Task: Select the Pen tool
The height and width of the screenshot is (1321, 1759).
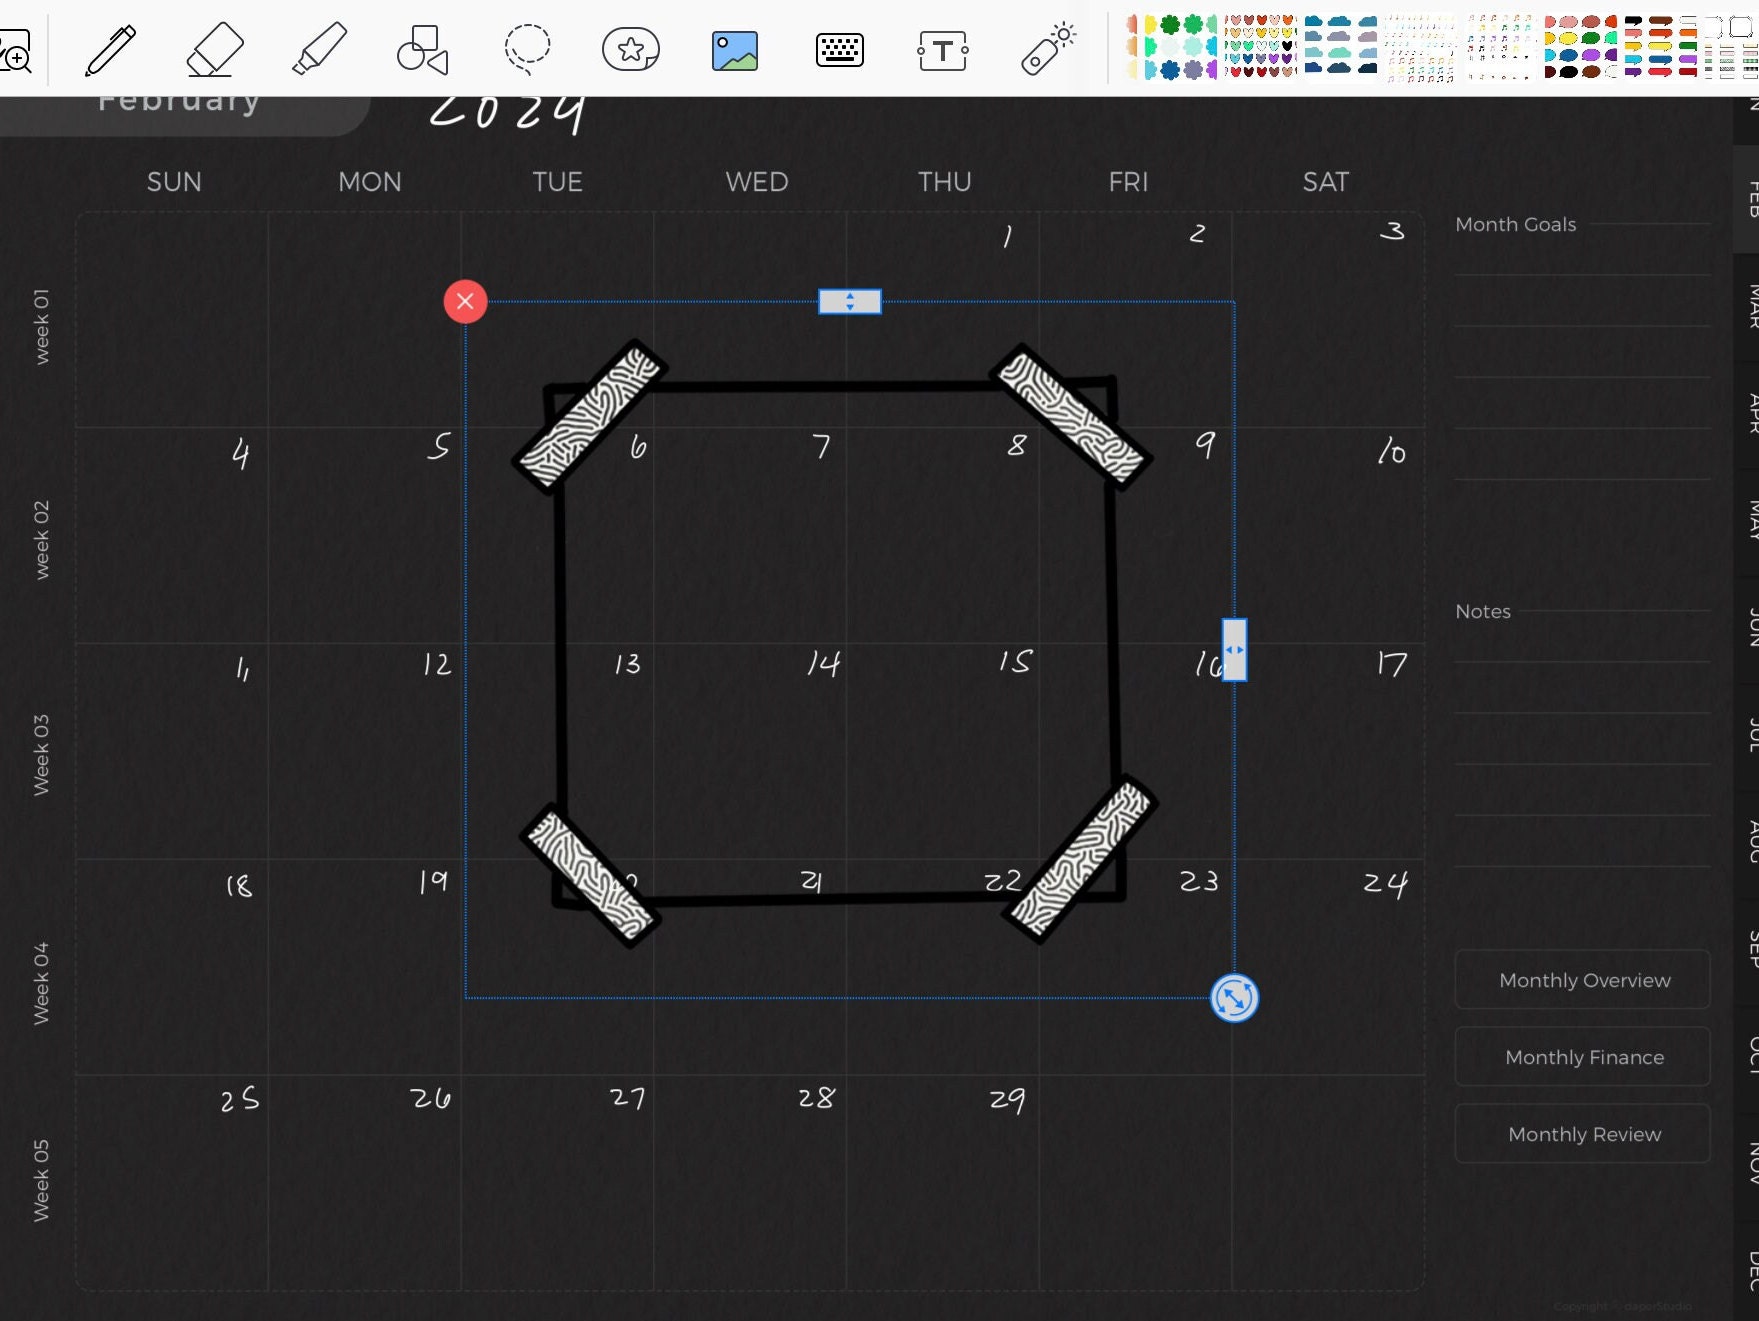Action: click(x=110, y=50)
